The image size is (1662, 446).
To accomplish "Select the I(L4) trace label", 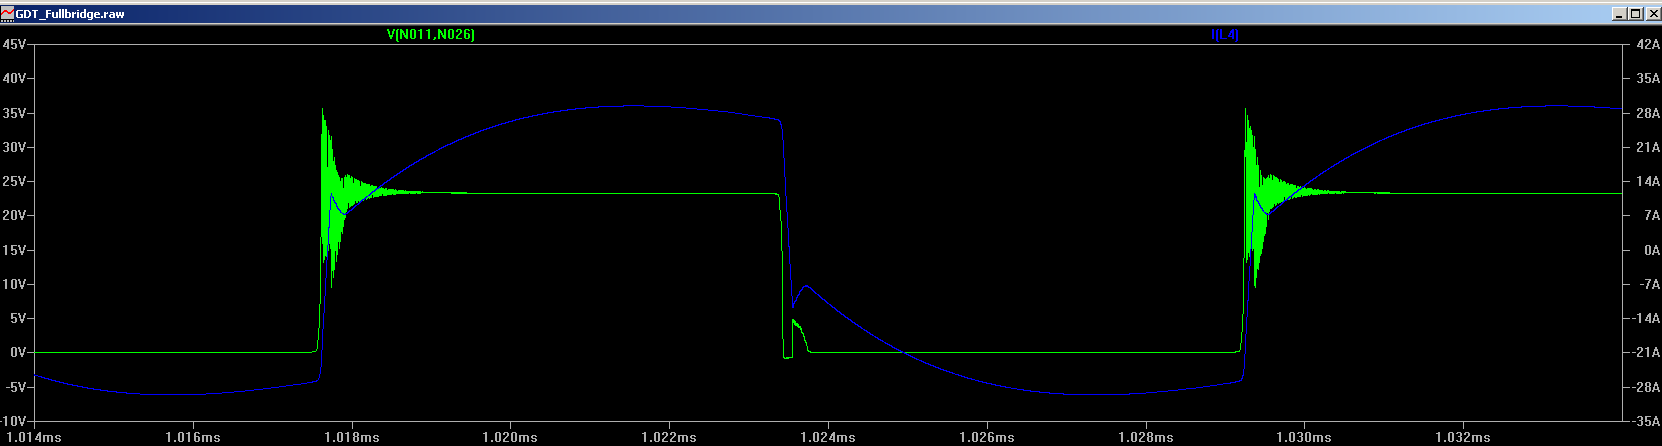I will pyautogui.click(x=1225, y=35).
